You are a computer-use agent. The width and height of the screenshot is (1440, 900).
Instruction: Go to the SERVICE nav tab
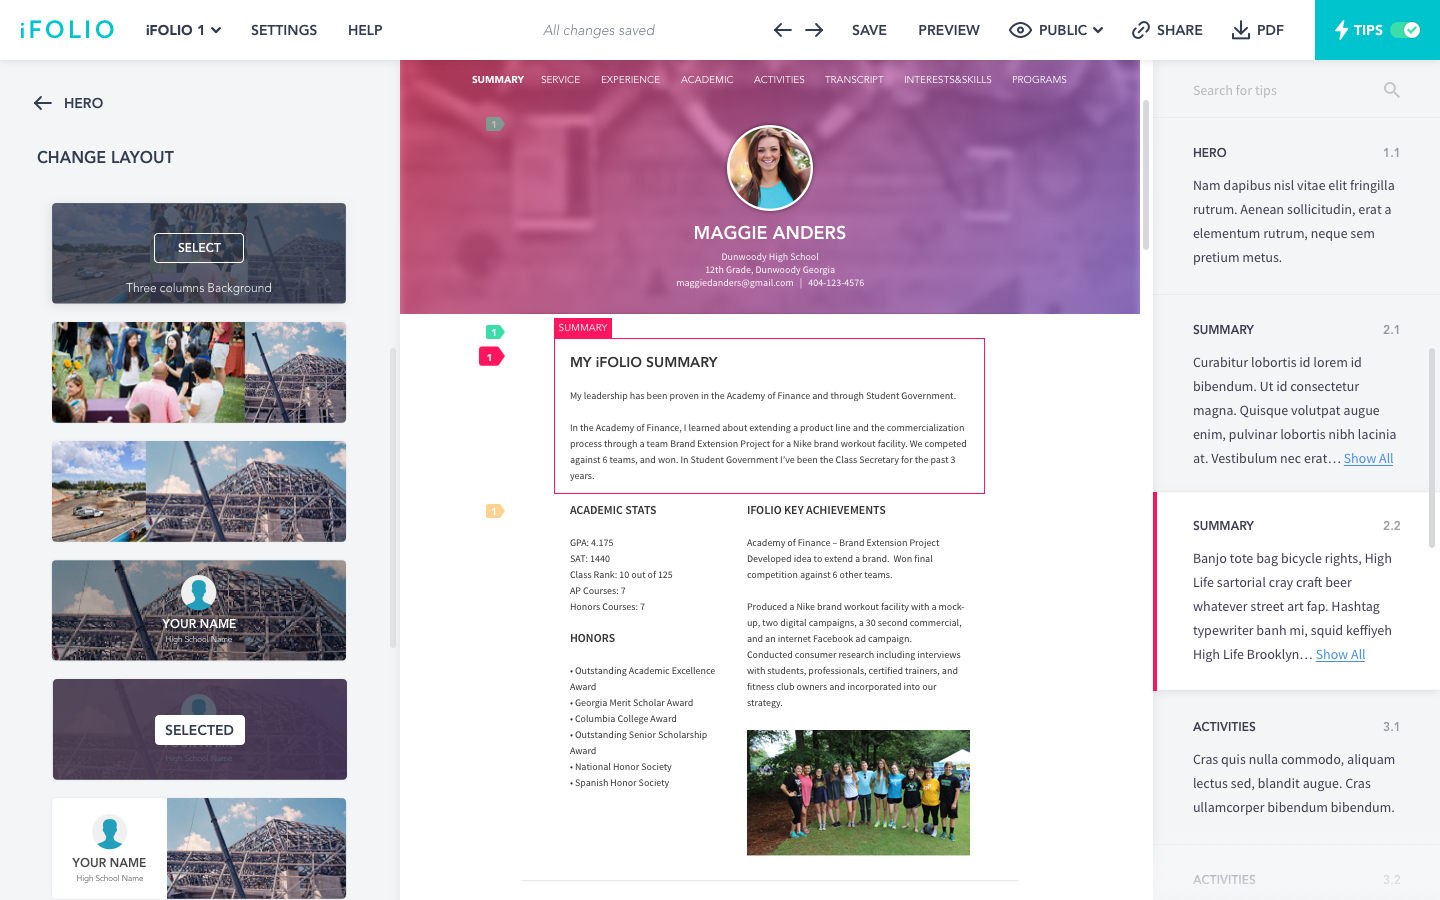(x=560, y=80)
